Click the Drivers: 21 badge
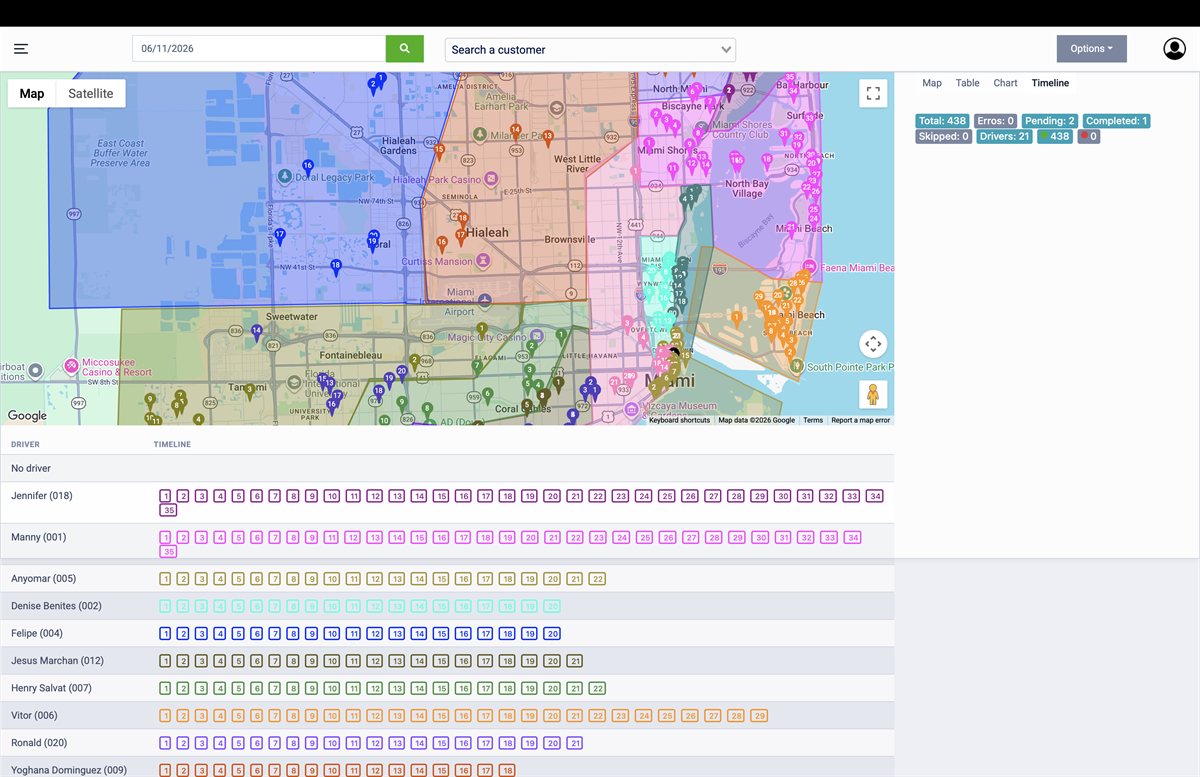The width and height of the screenshot is (1200, 777). (x=1004, y=137)
